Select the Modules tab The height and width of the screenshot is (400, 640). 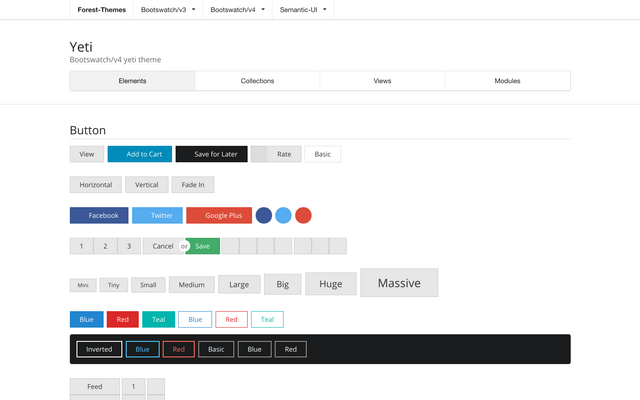coord(507,81)
